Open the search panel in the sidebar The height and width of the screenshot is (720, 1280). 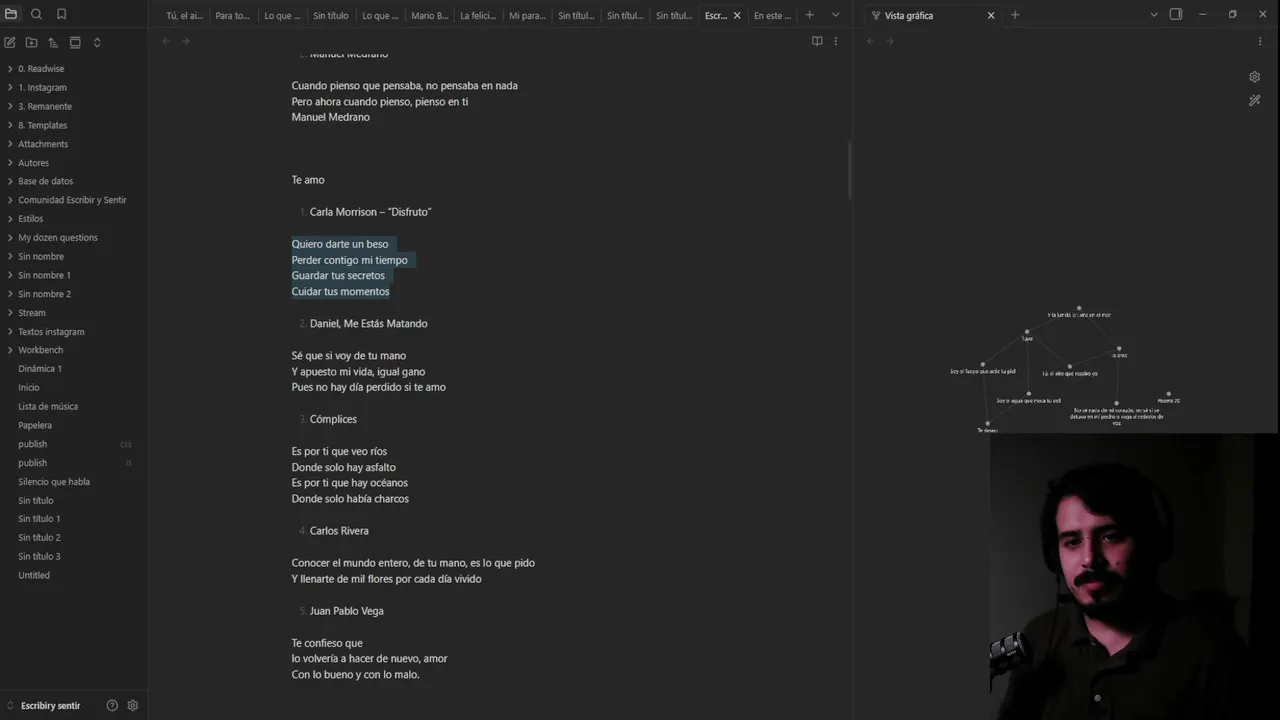tap(36, 15)
